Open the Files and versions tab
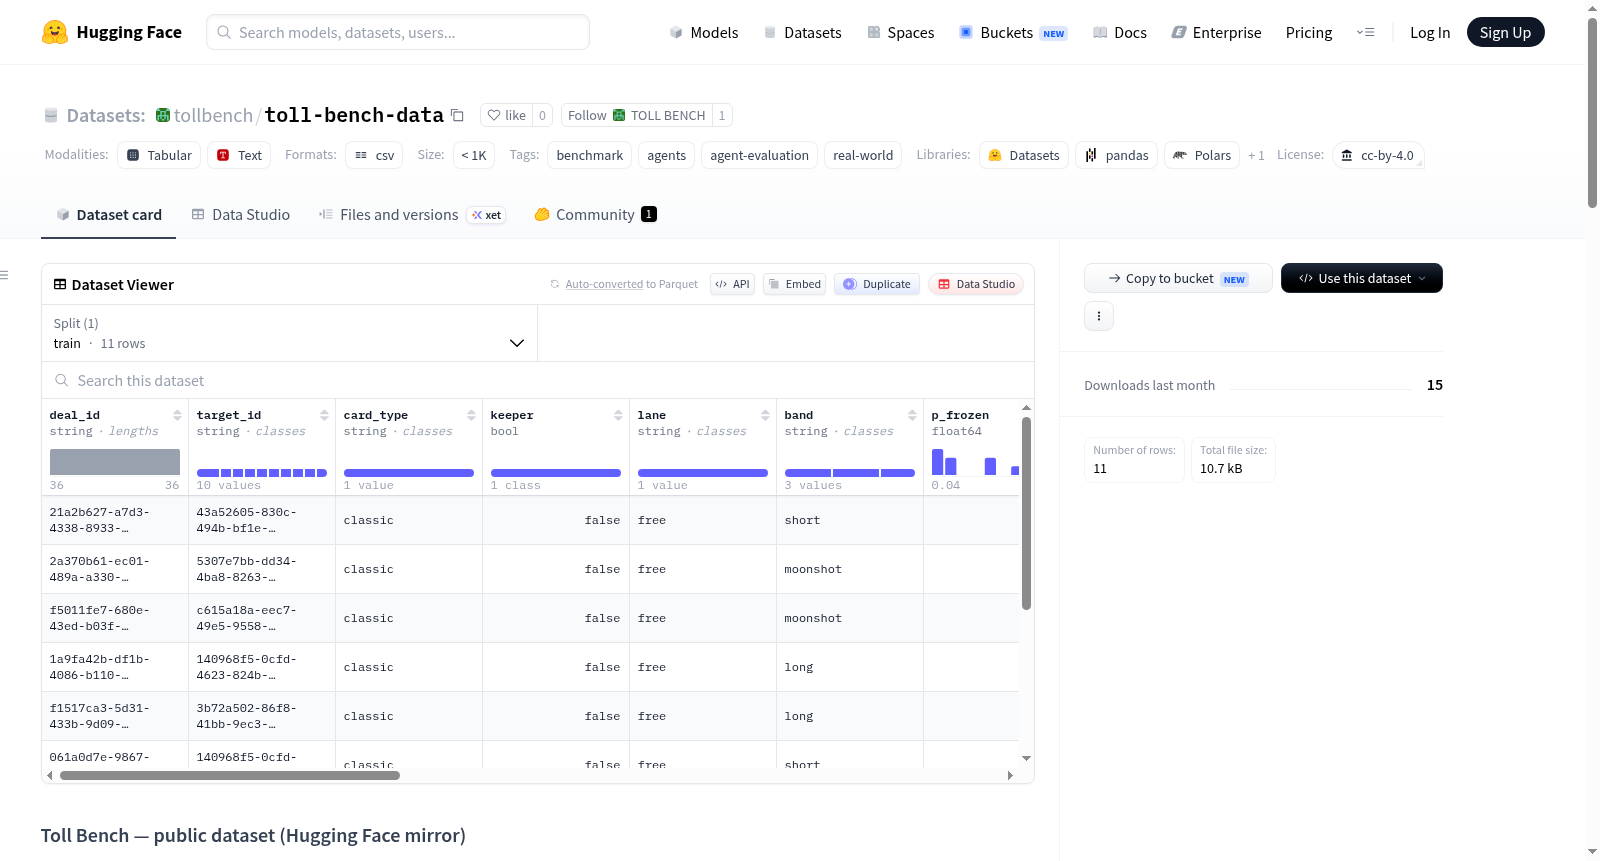Viewport: 1600px width, 861px height. [x=412, y=215]
